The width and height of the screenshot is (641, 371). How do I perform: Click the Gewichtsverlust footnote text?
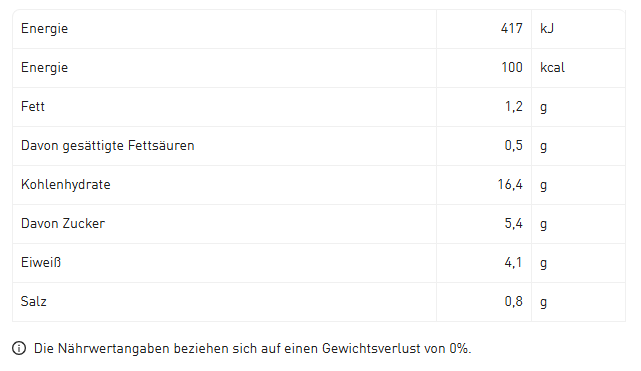[253, 349]
